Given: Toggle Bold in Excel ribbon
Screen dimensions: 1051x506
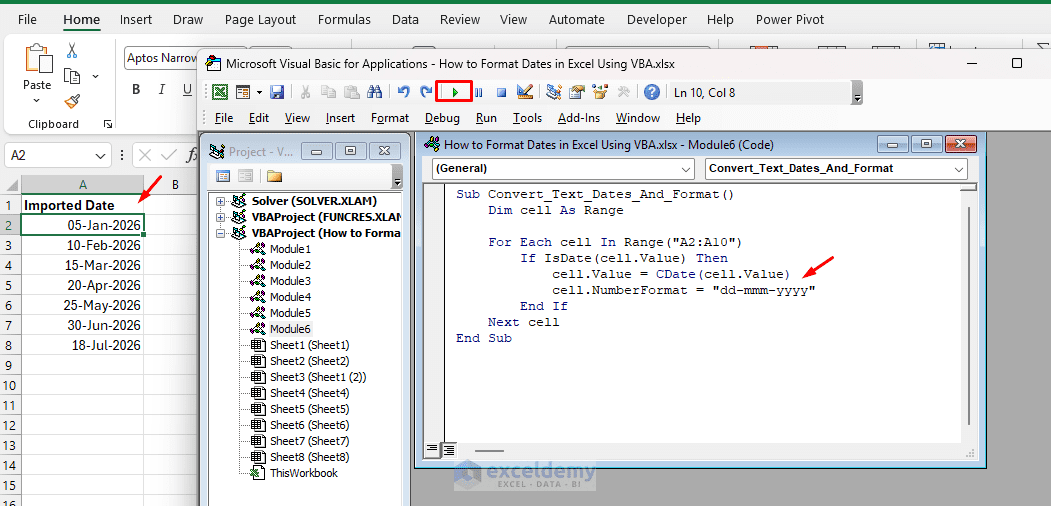Looking at the screenshot, I should [136, 89].
